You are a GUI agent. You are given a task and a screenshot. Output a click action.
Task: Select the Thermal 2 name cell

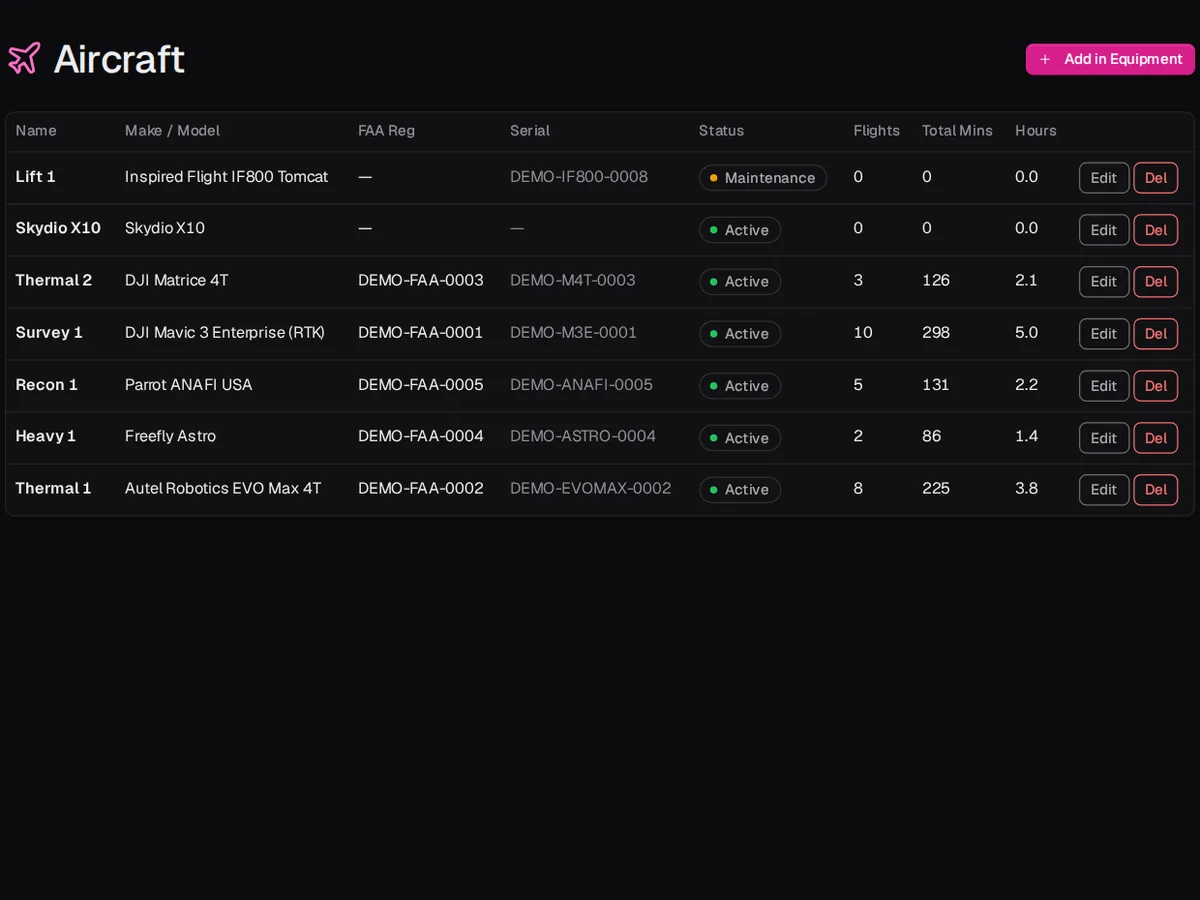pos(54,281)
